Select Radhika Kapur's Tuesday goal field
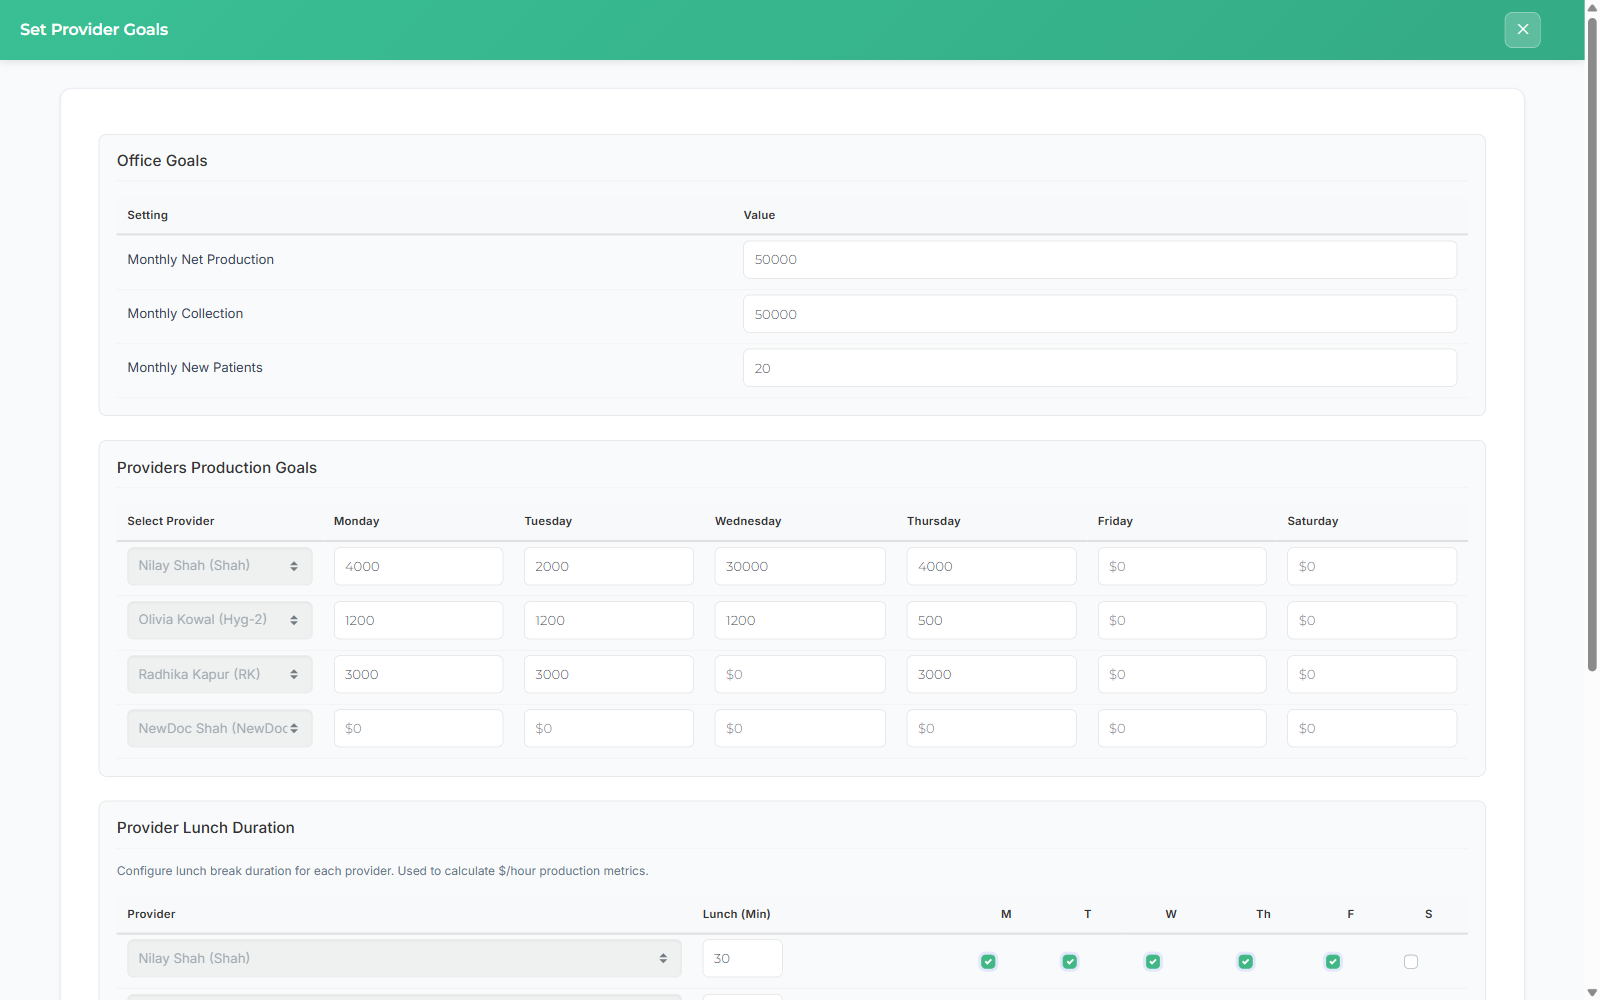Viewport: 1600px width, 1000px height. [x=609, y=674]
